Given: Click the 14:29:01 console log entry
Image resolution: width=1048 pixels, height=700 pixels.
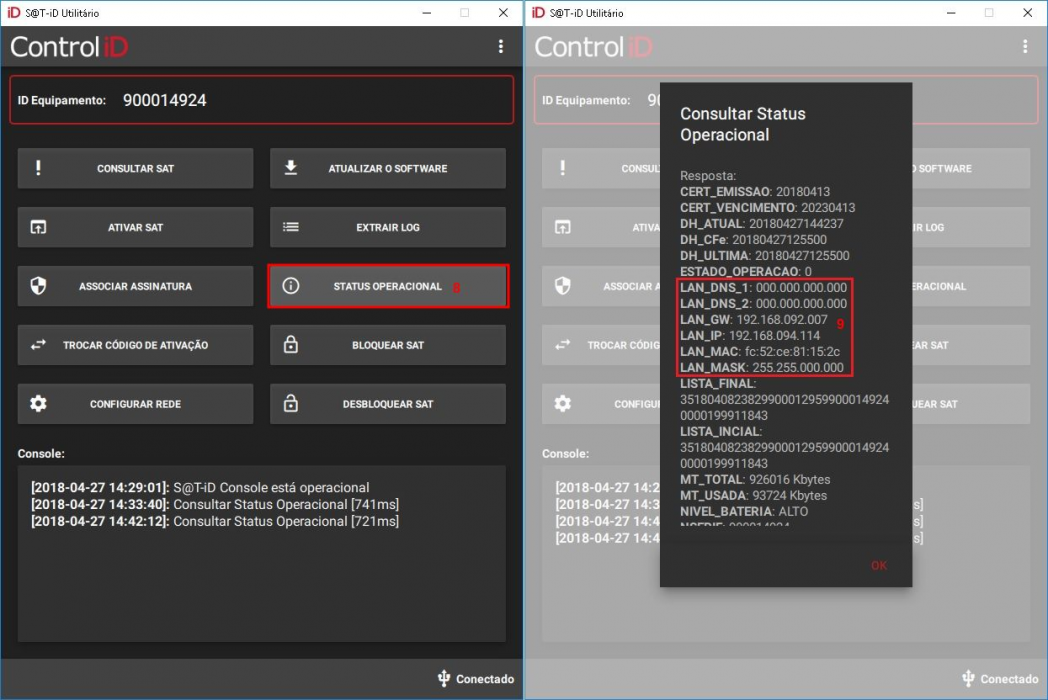Looking at the screenshot, I should point(200,487).
